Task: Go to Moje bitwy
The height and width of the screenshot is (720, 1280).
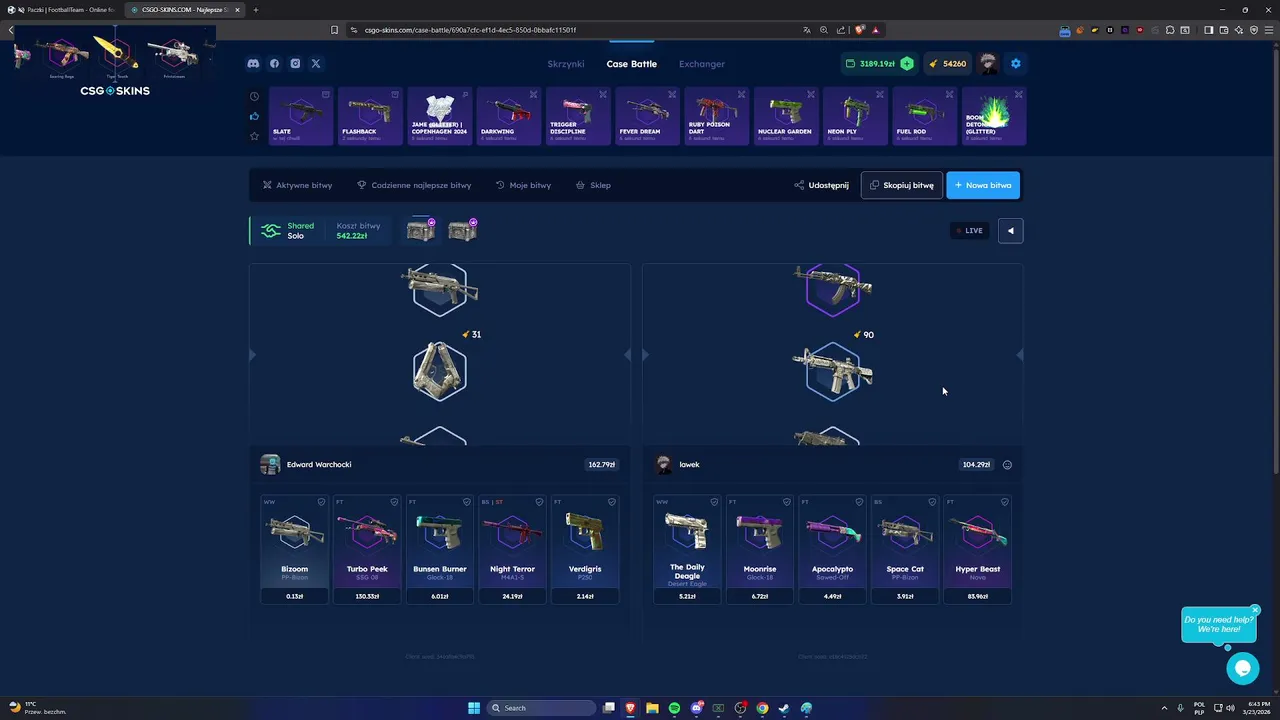Action: [x=524, y=185]
